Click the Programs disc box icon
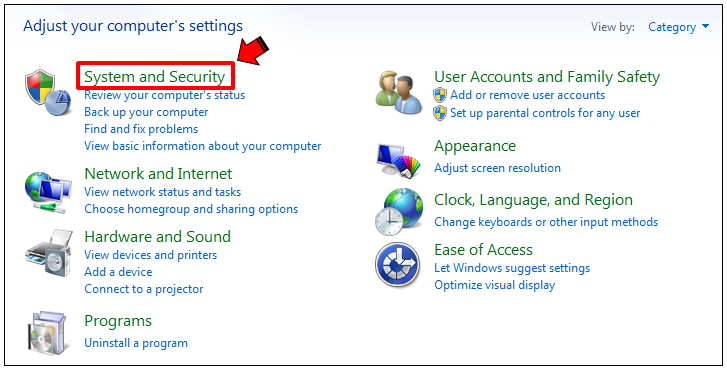 (48, 333)
